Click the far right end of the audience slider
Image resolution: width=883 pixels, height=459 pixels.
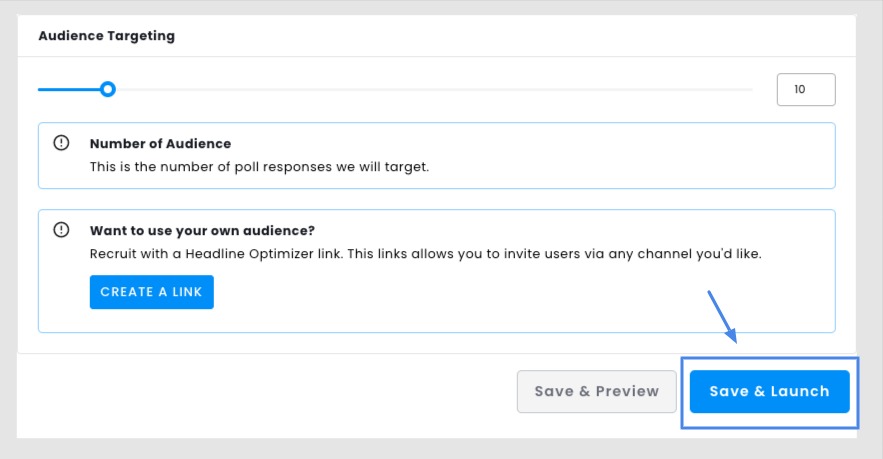point(751,89)
